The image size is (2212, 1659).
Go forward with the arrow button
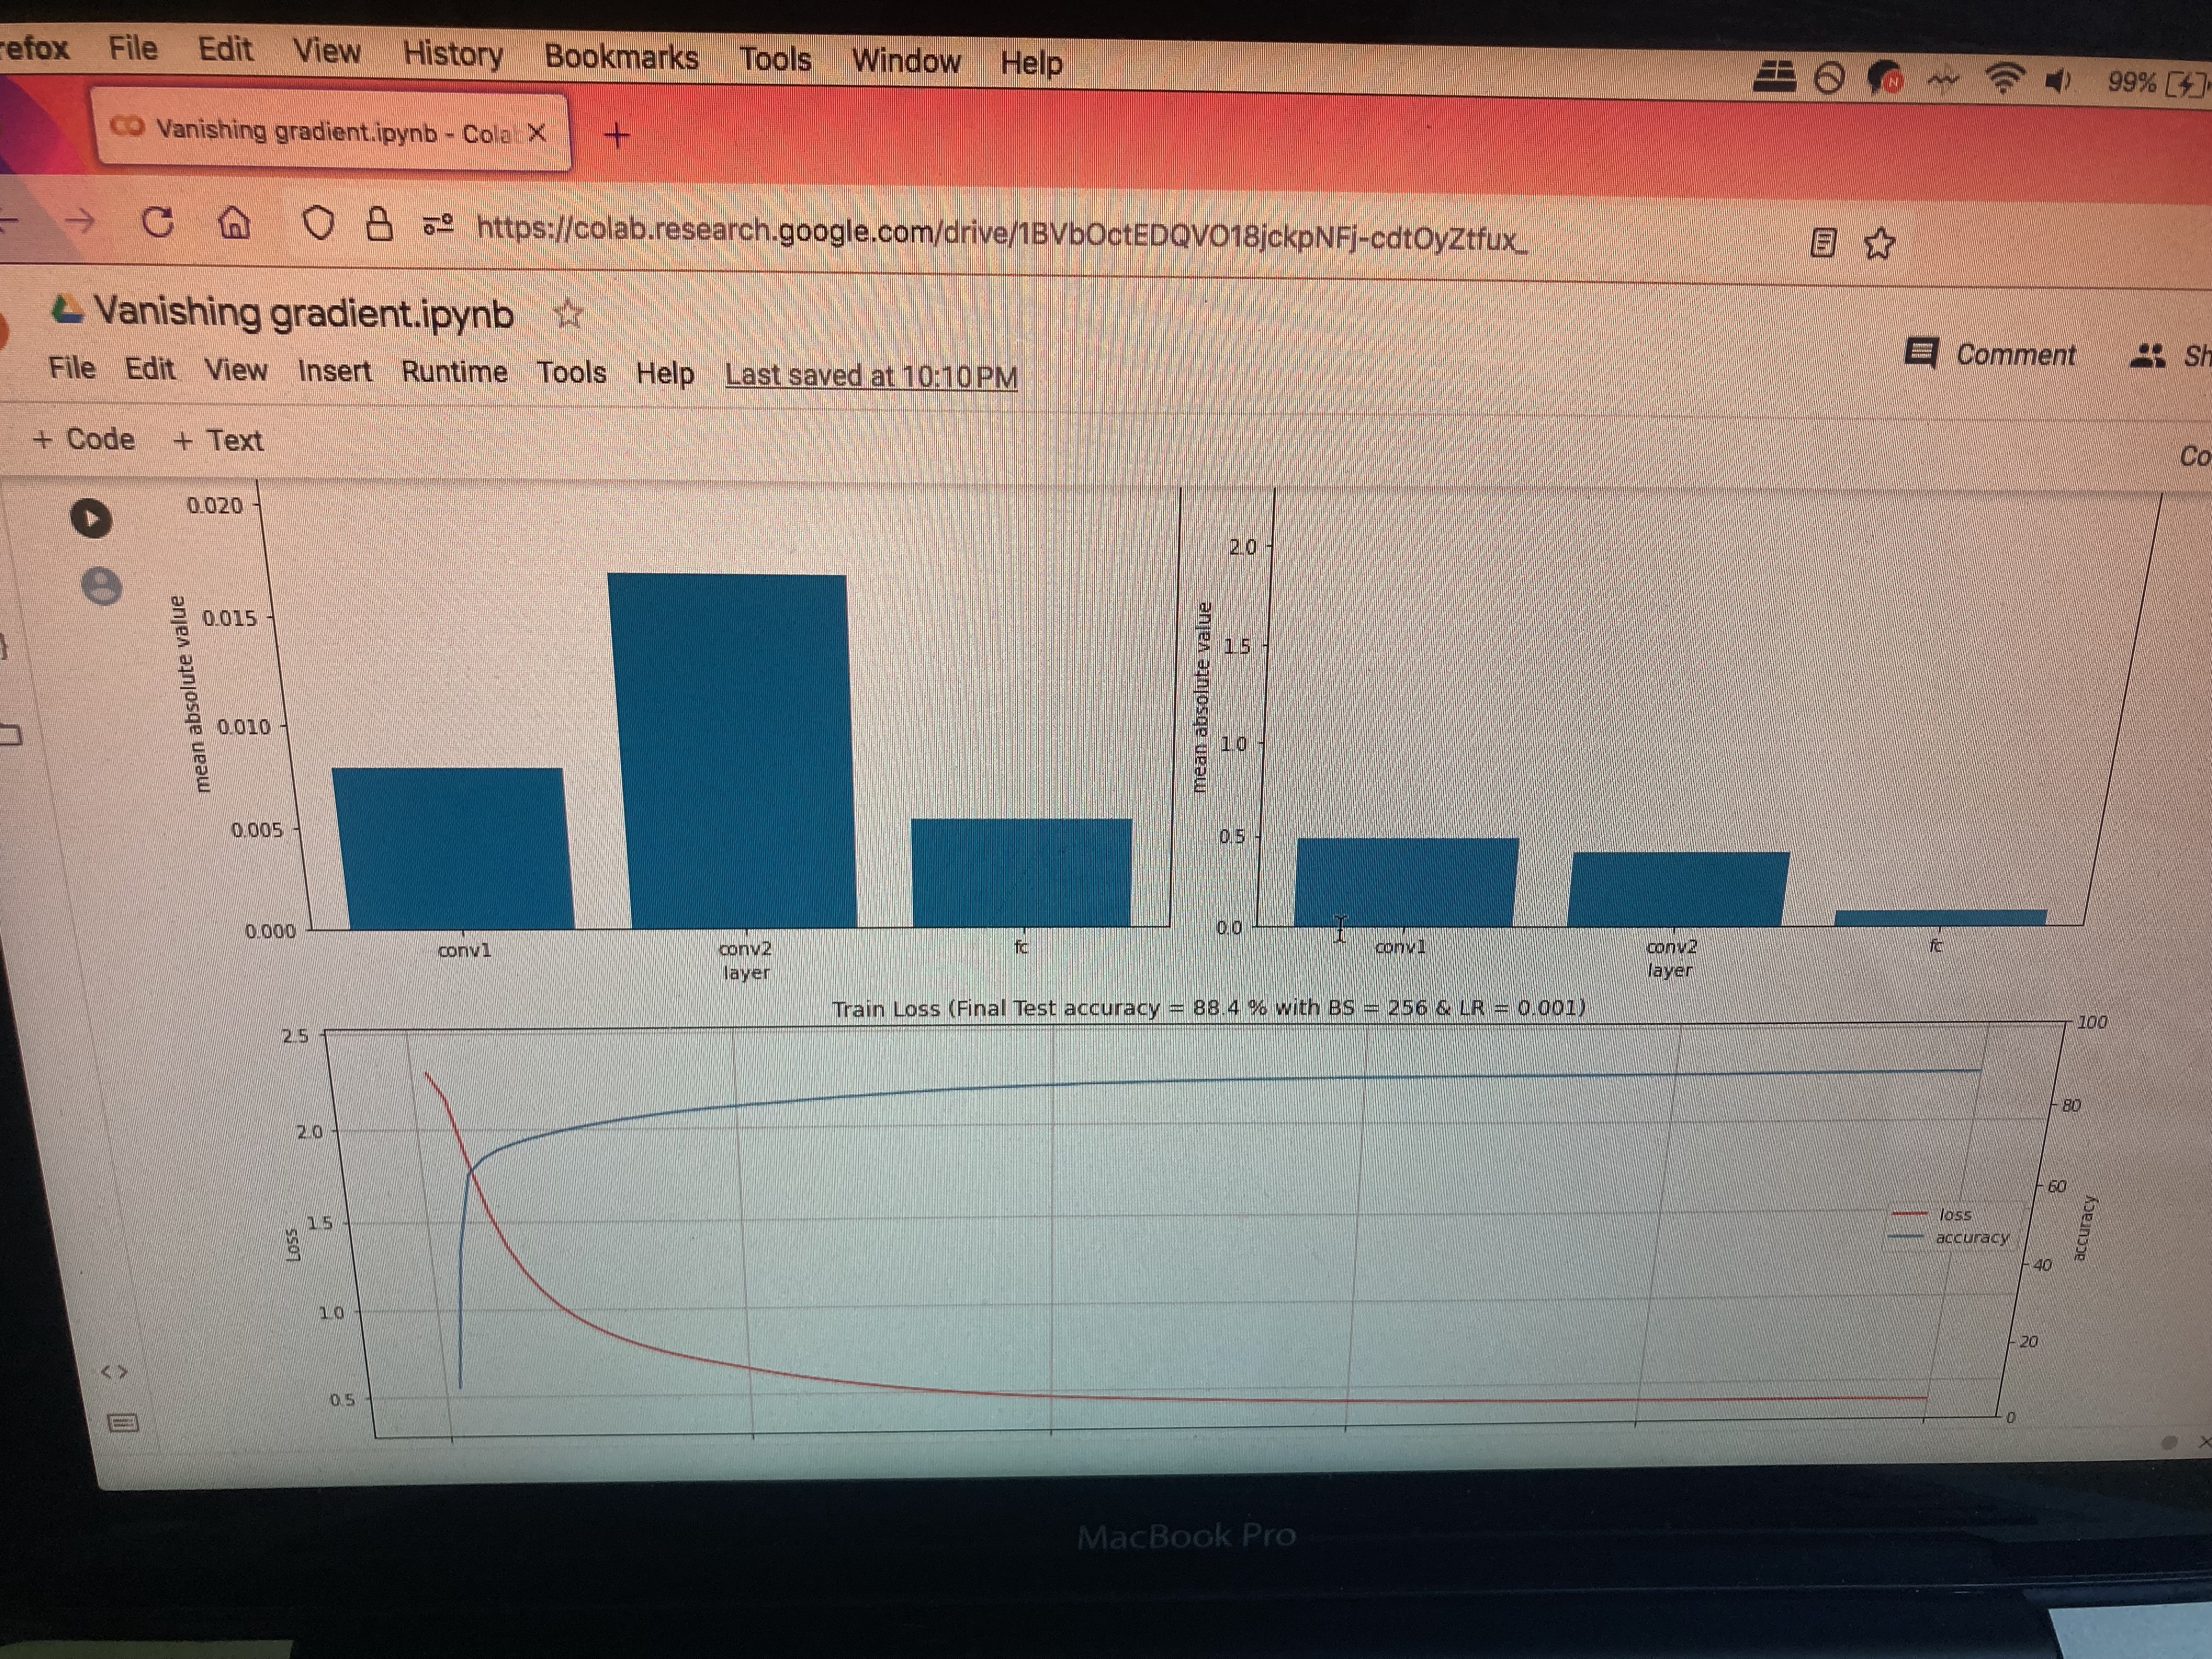coord(80,221)
